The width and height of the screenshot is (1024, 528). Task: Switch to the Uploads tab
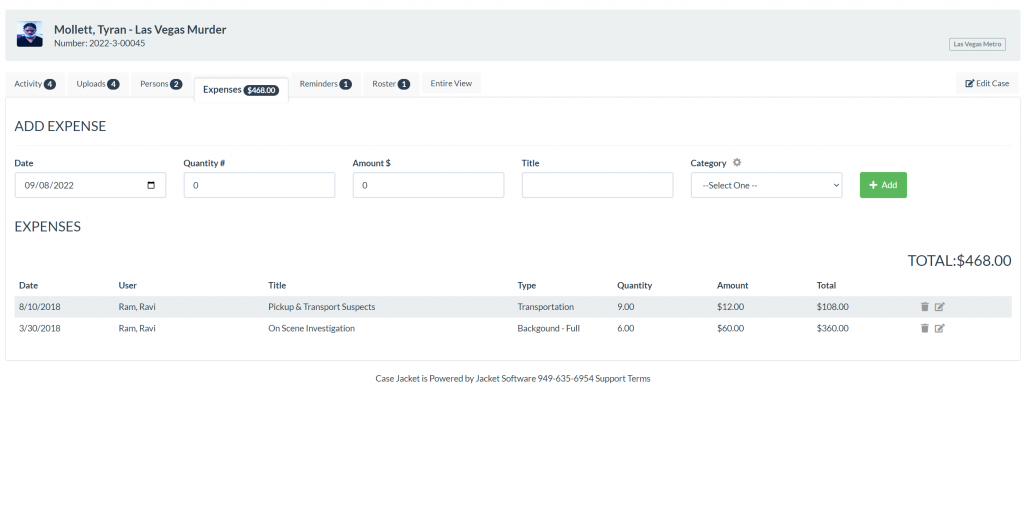98,84
